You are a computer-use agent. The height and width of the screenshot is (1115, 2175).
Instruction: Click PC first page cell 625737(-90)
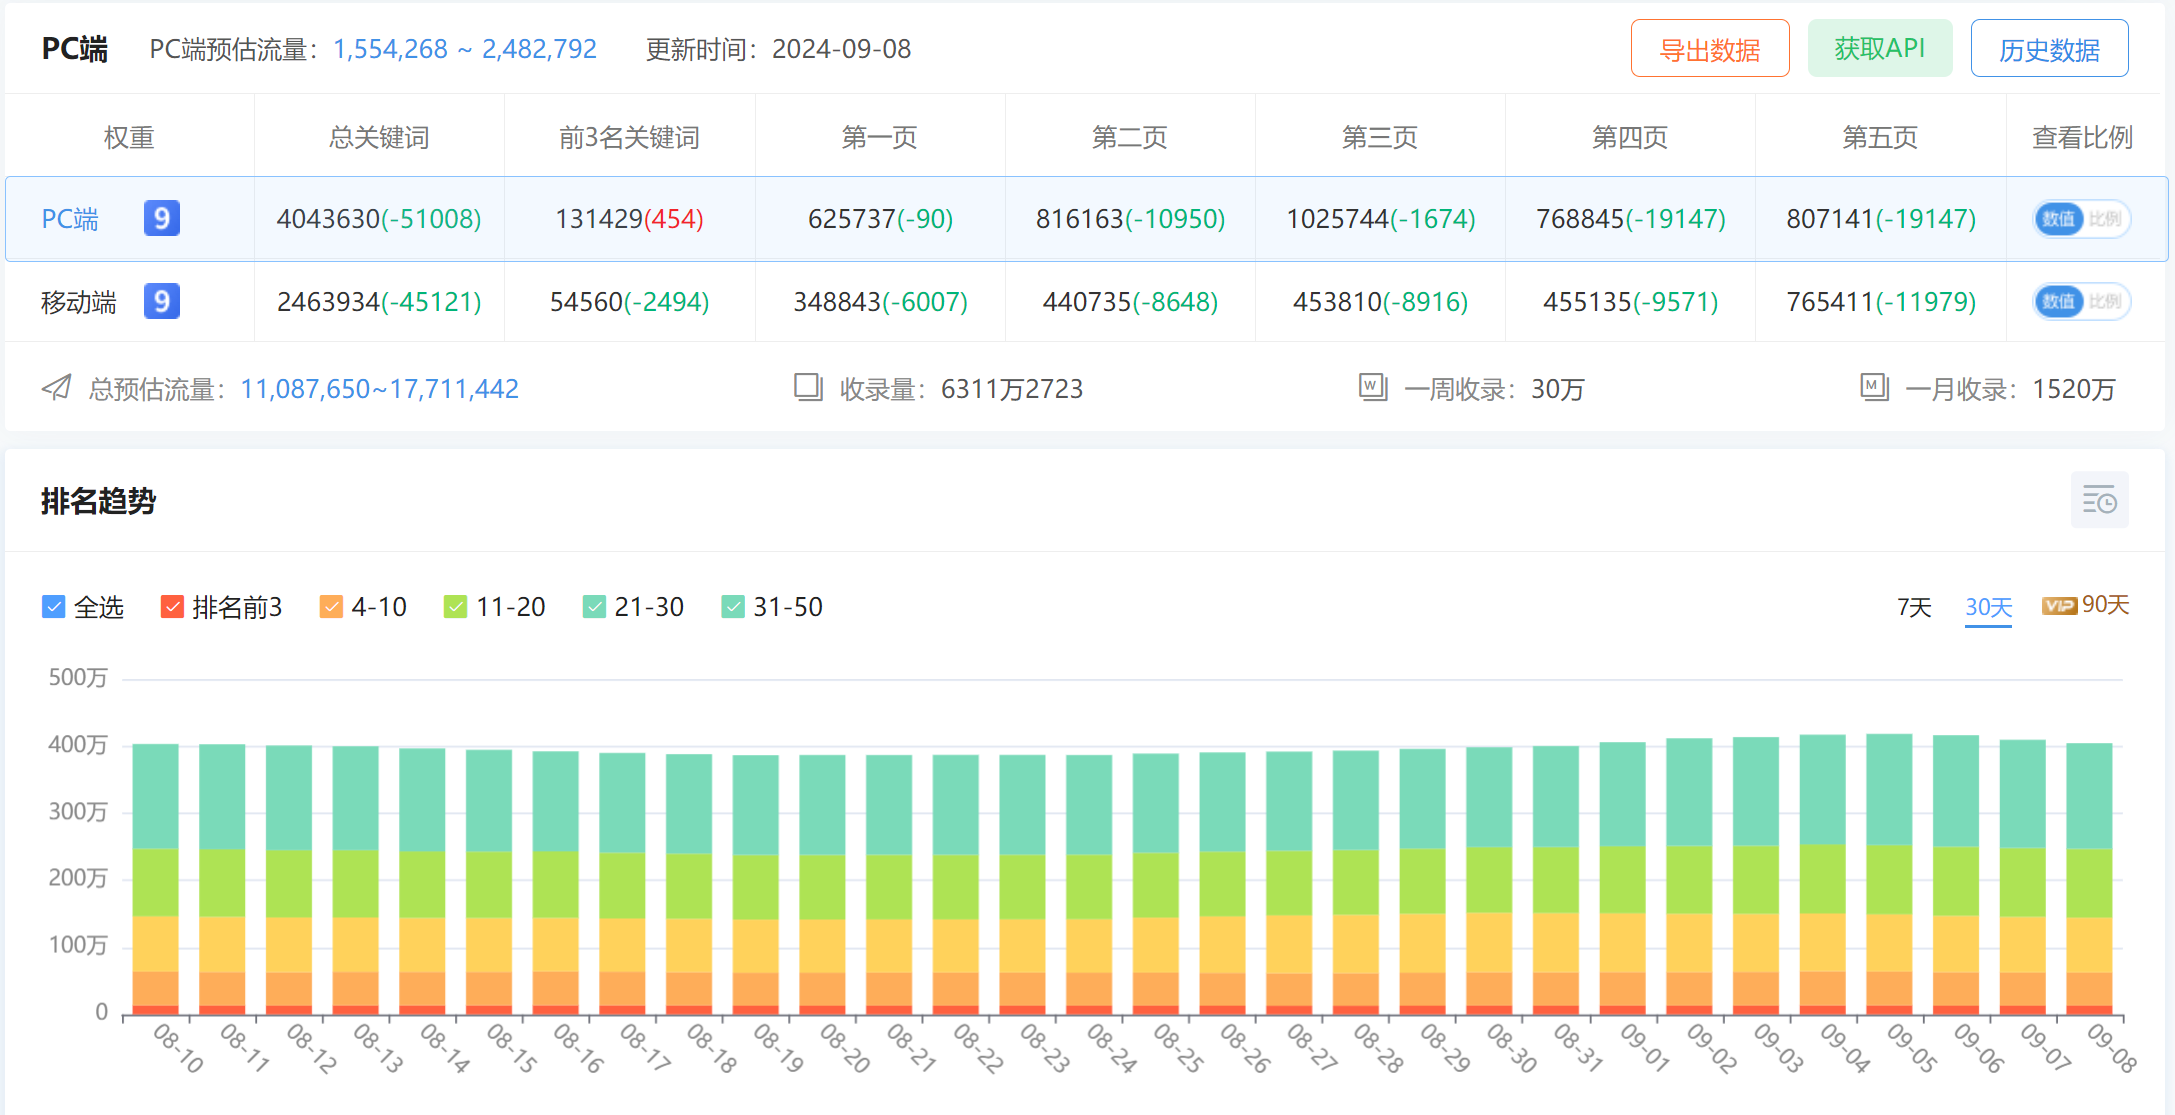[x=880, y=219]
